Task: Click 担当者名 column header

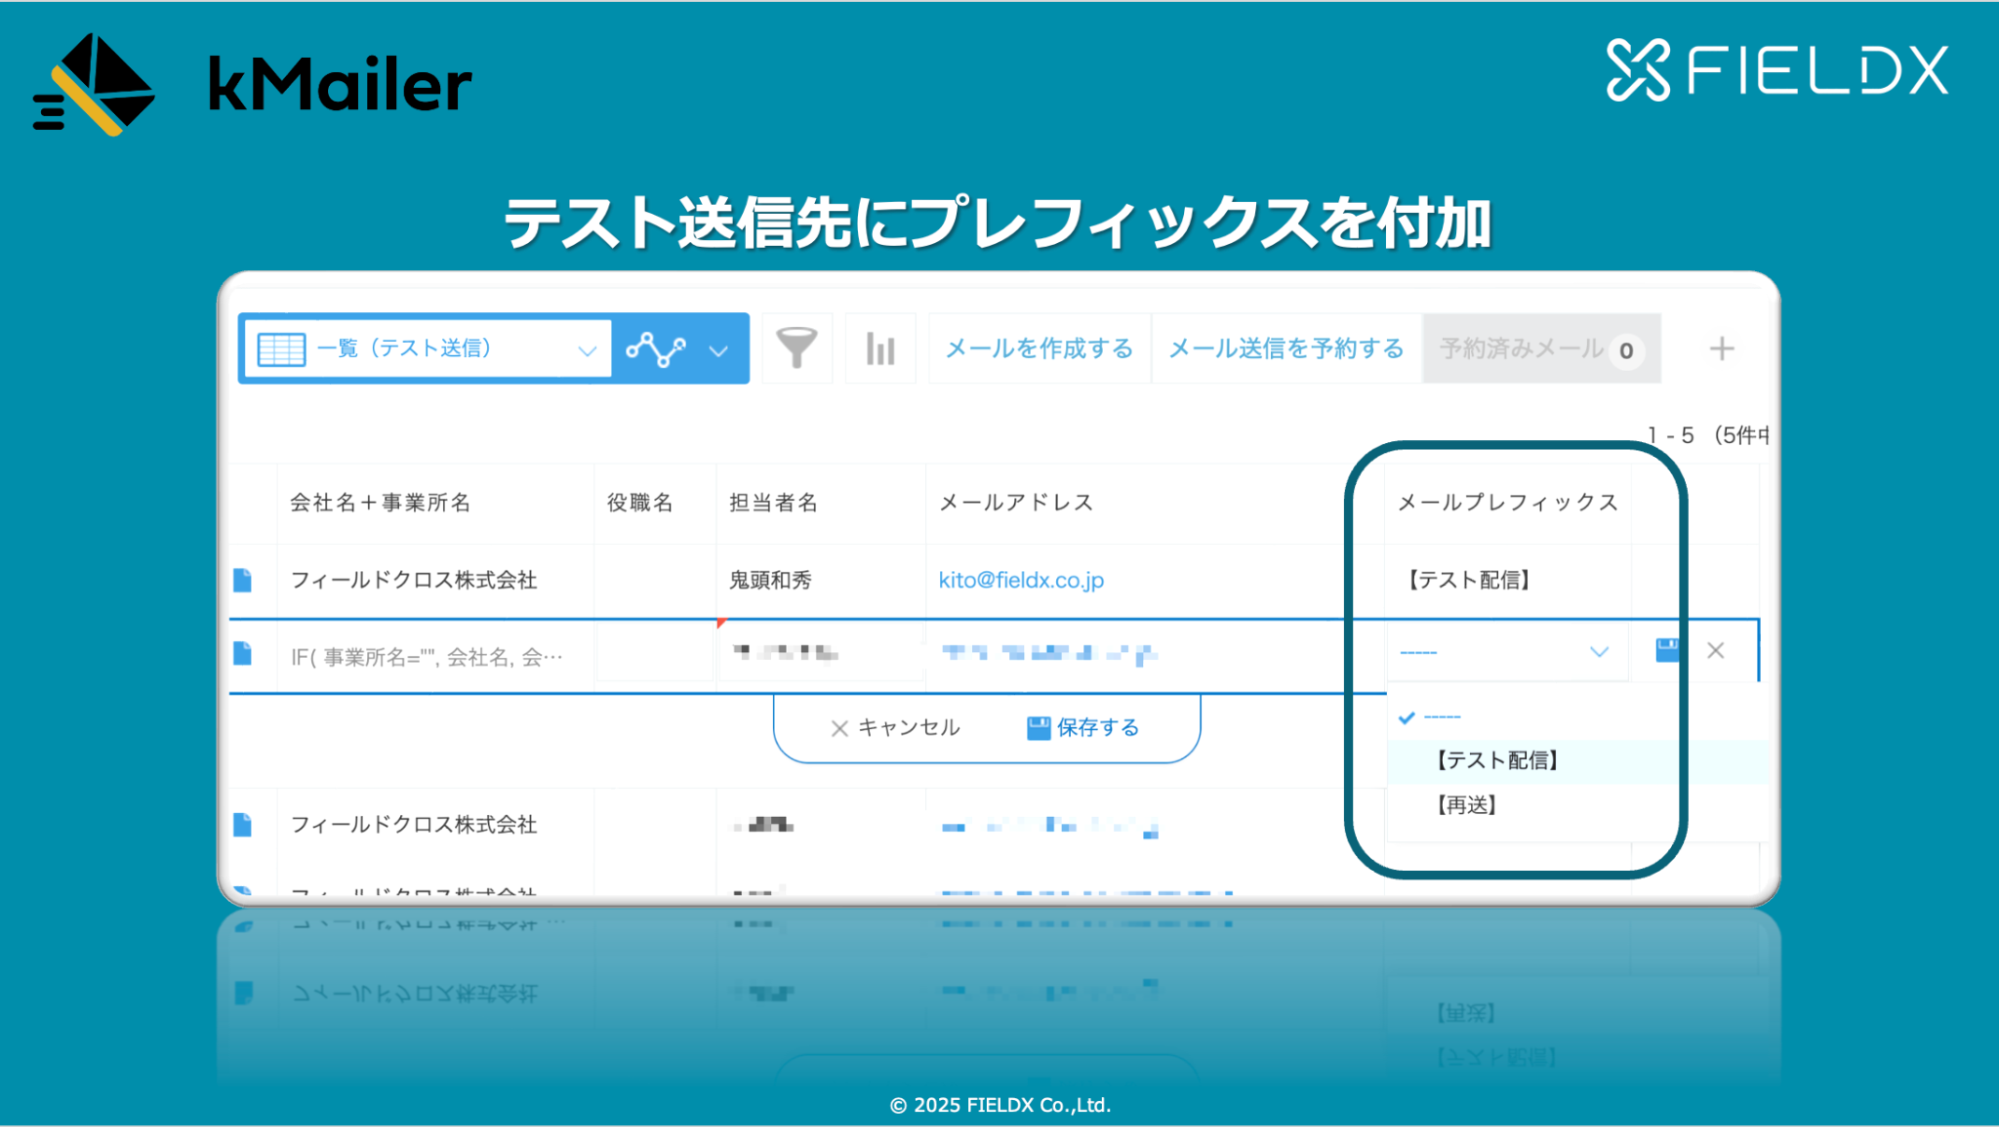Action: click(x=773, y=503)
